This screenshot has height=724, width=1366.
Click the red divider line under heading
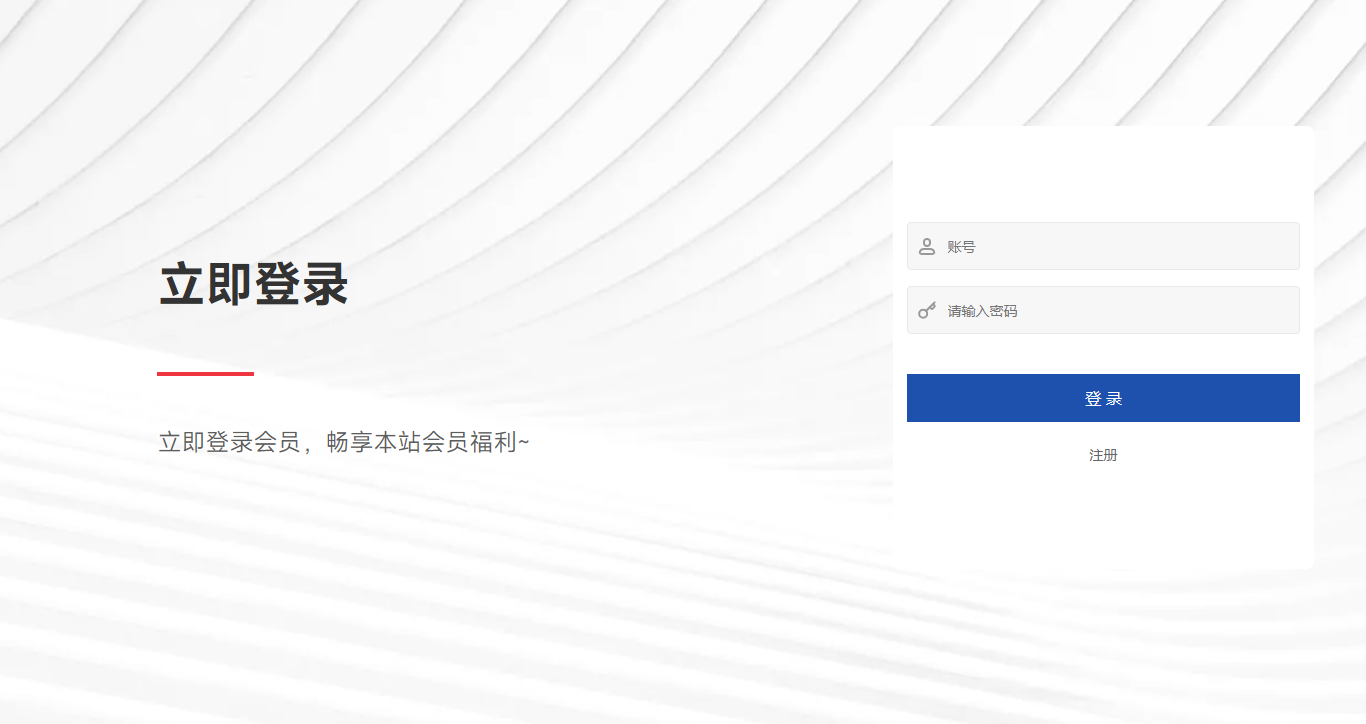click(205, 374)
